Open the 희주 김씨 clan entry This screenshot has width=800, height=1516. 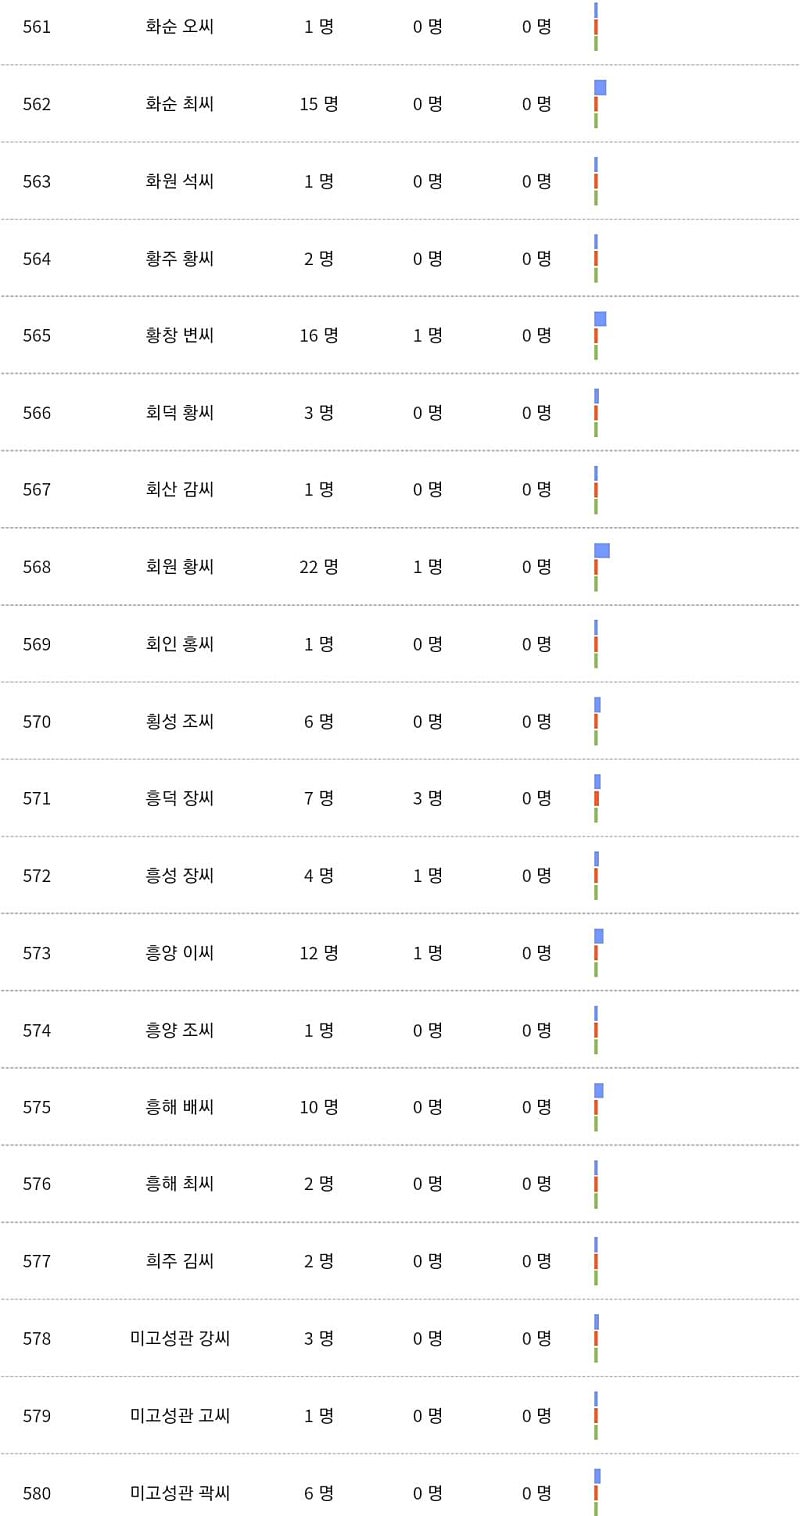pyautogui.click(x=179, y=1261)
